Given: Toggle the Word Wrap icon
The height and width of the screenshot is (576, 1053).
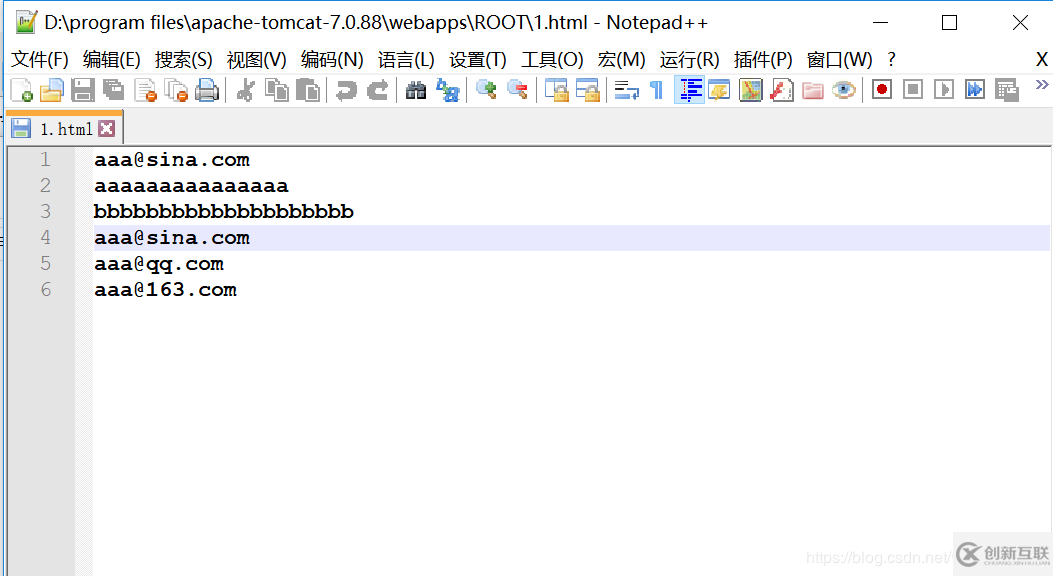Looking at the screenshot, I should tap(626, 89).
